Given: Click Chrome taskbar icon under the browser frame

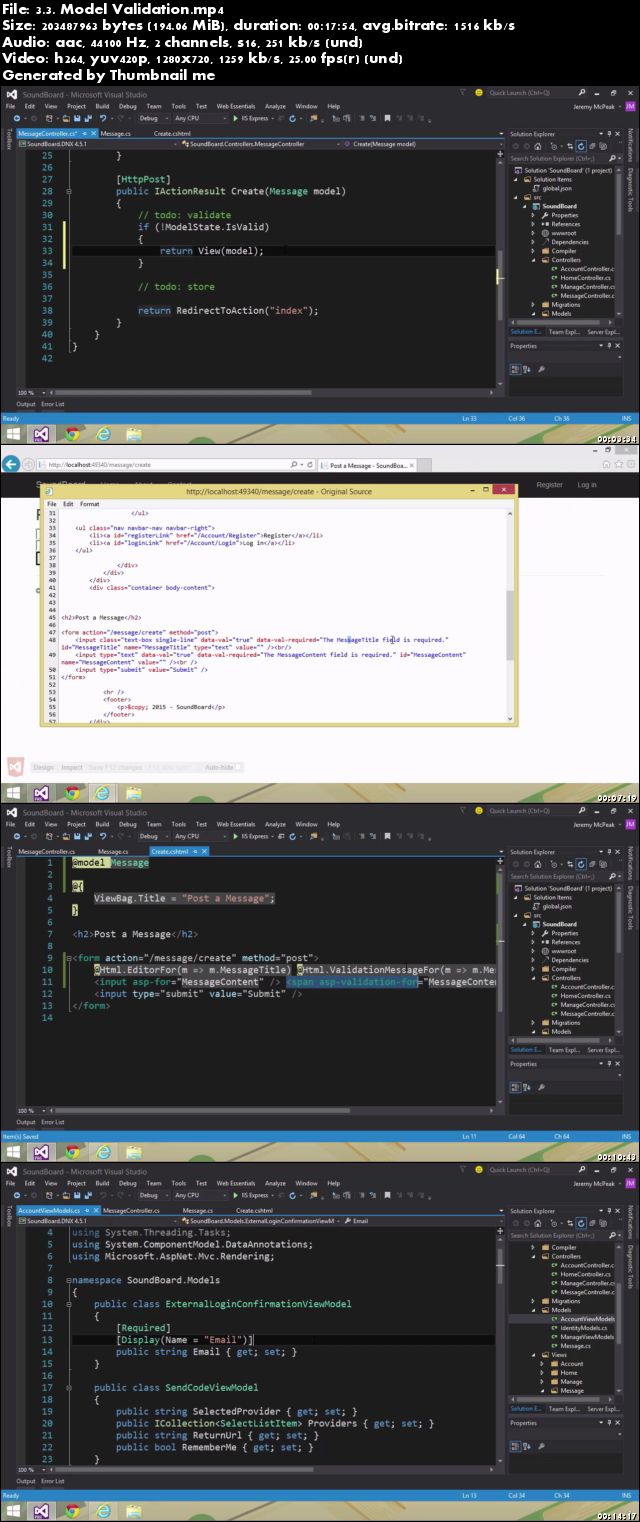Looking at the screenshot, I should [72, 794].
